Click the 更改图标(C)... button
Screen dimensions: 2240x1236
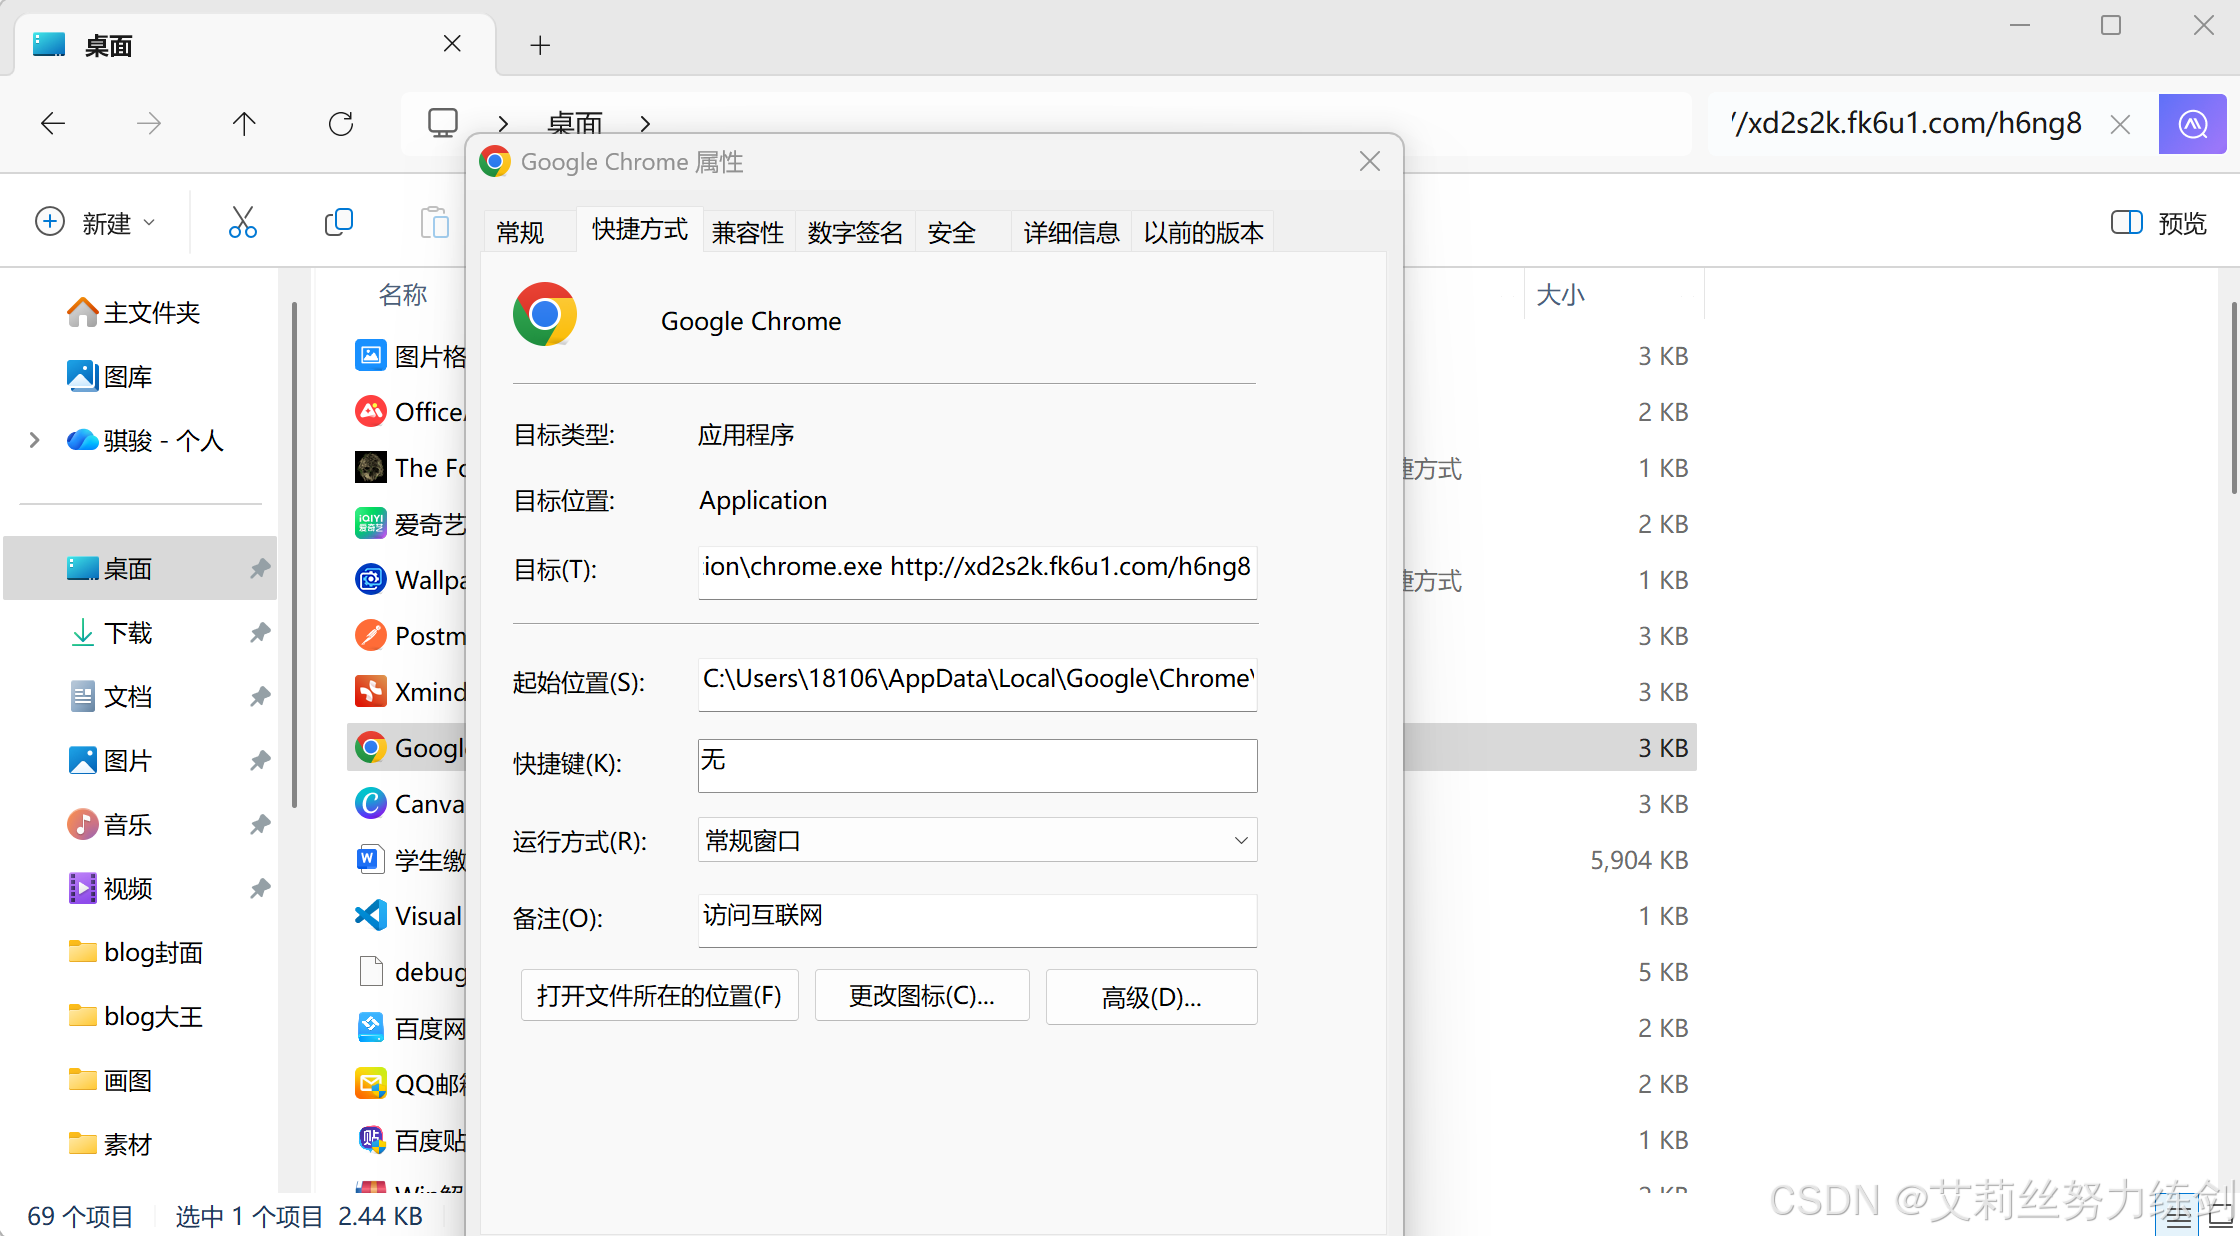[x=921, y=996]
